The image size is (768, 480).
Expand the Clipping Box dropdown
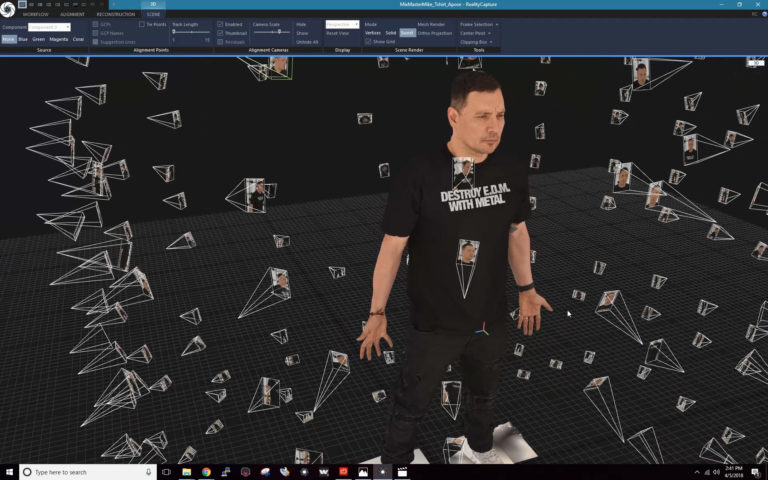point(476,42)
